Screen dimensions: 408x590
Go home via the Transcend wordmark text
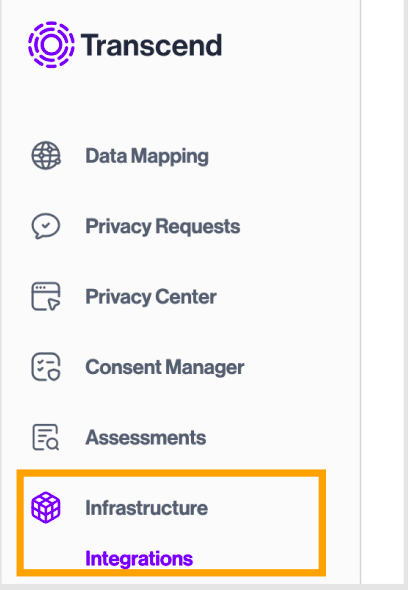[151, 45]
